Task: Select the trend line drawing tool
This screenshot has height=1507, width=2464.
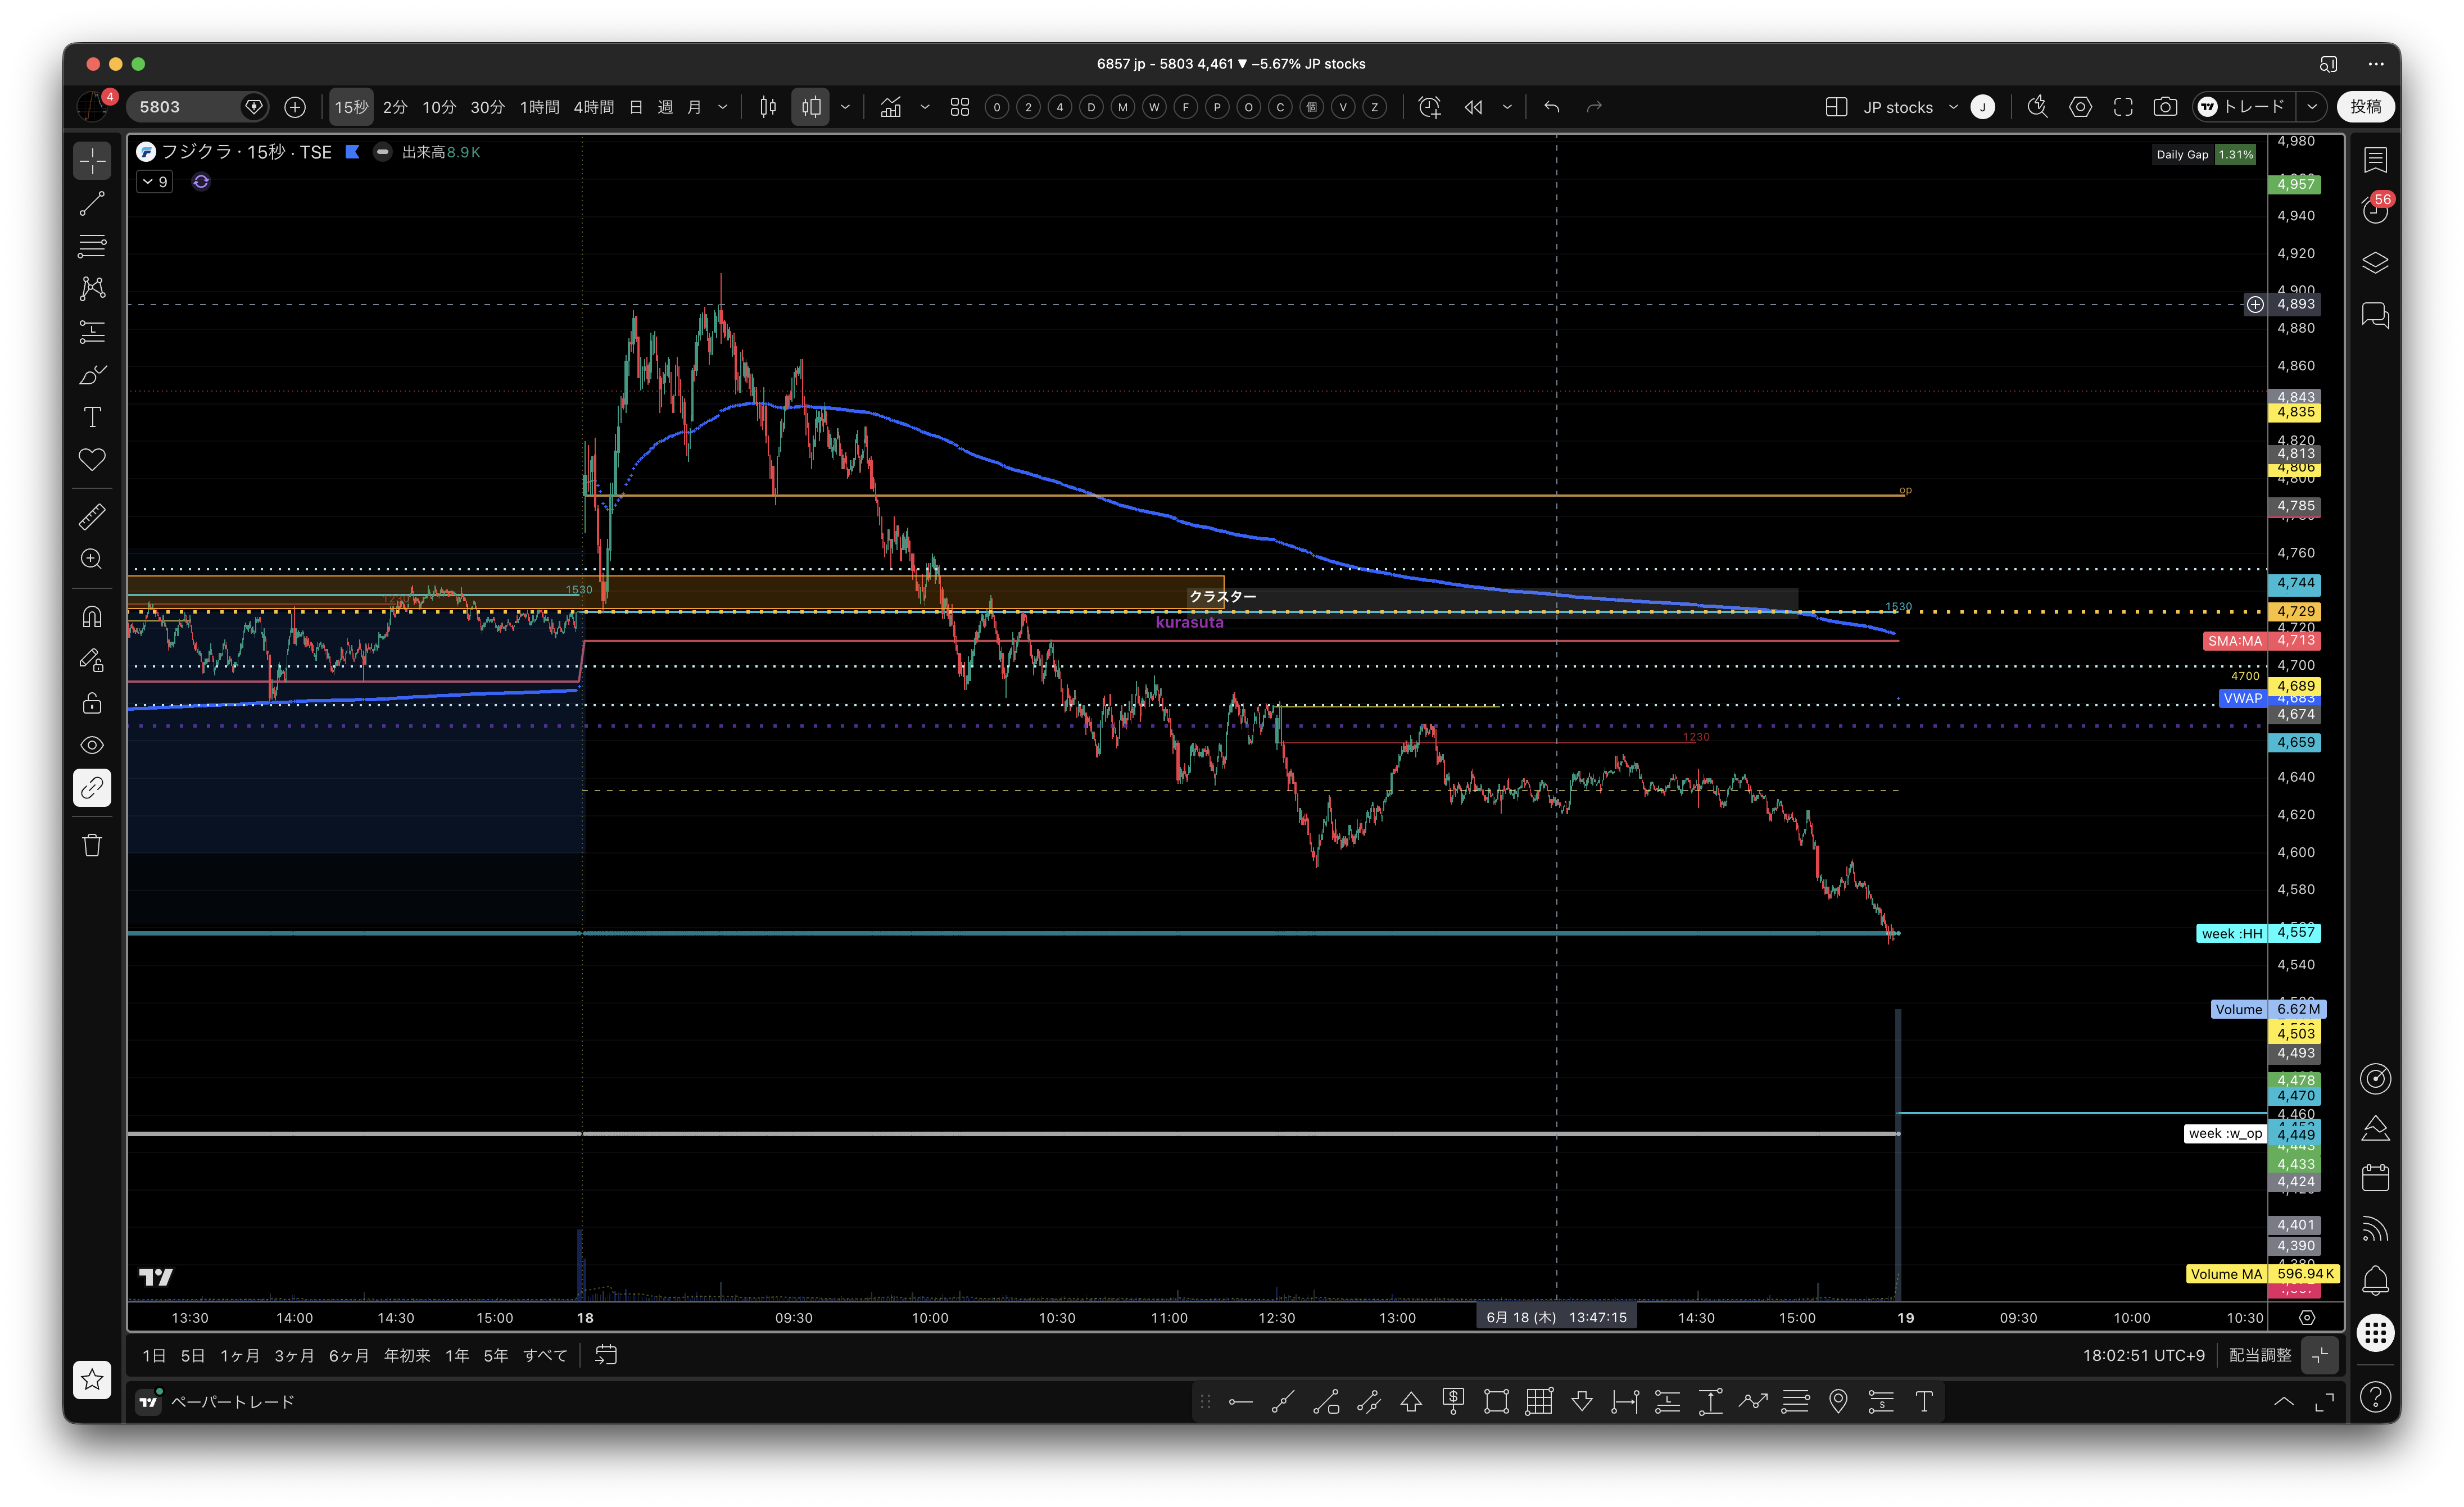Action: tap(92, 204)
